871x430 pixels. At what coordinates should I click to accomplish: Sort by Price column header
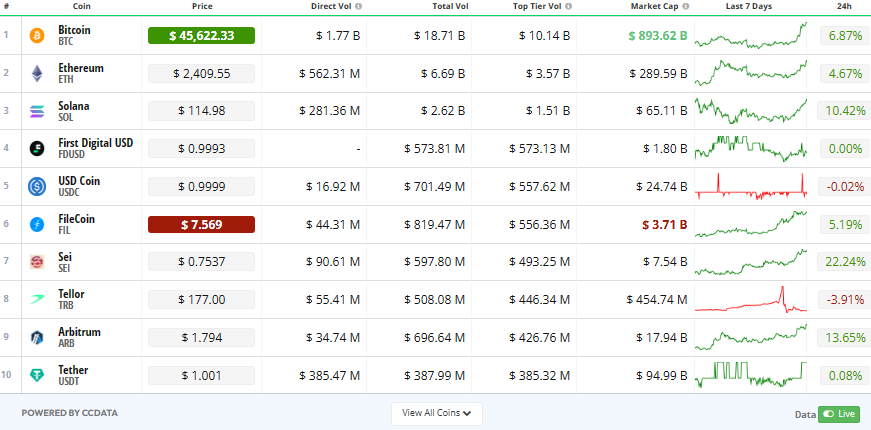point(202,7)
